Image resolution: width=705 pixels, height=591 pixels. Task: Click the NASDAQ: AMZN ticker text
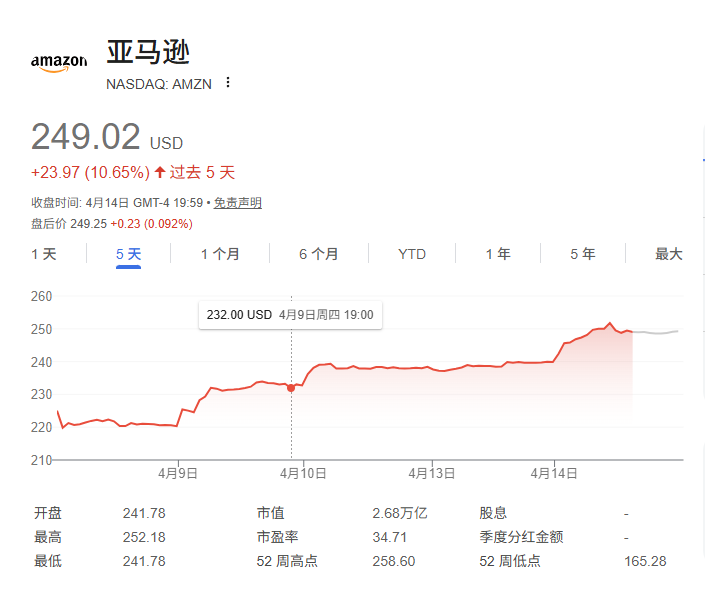tap(159, 84)
